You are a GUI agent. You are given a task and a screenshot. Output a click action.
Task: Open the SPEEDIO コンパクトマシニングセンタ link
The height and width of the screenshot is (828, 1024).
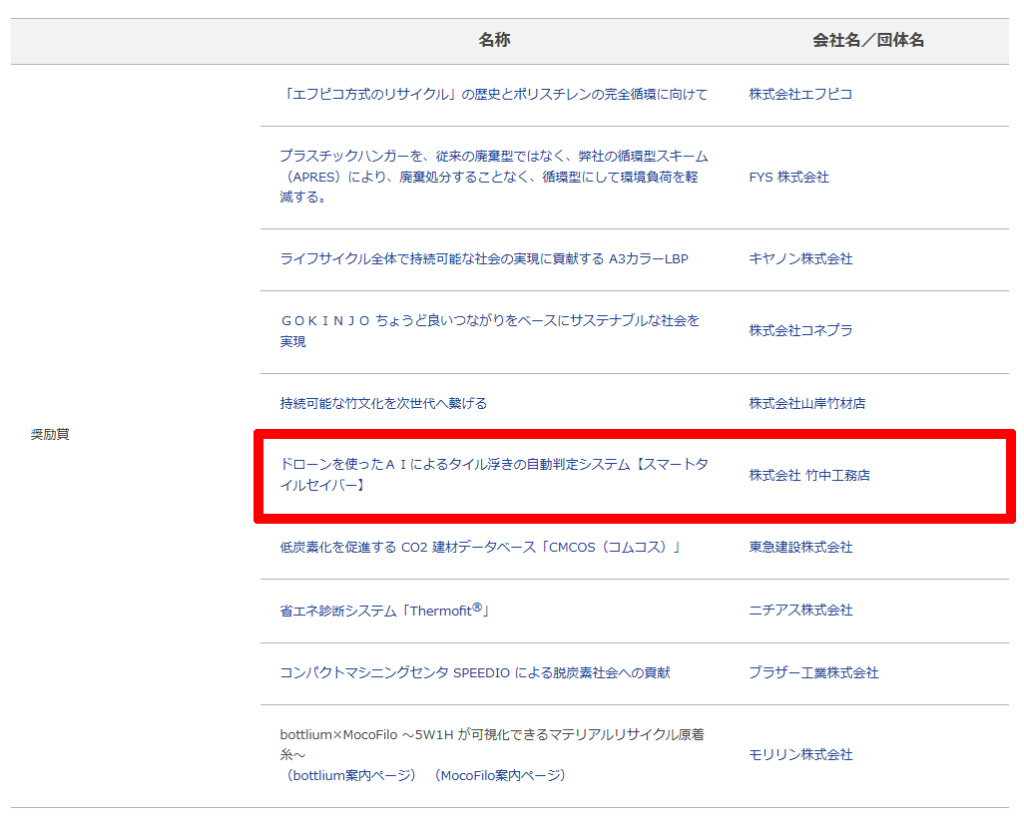pos(475,673)
